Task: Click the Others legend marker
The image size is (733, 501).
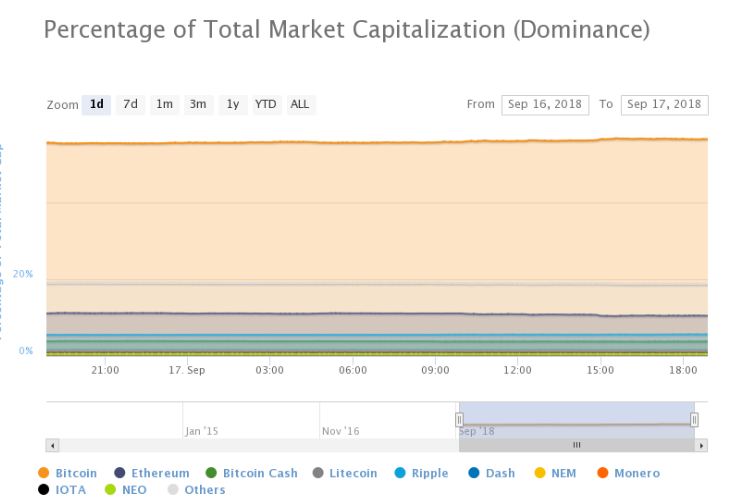Action: [173, 490]
